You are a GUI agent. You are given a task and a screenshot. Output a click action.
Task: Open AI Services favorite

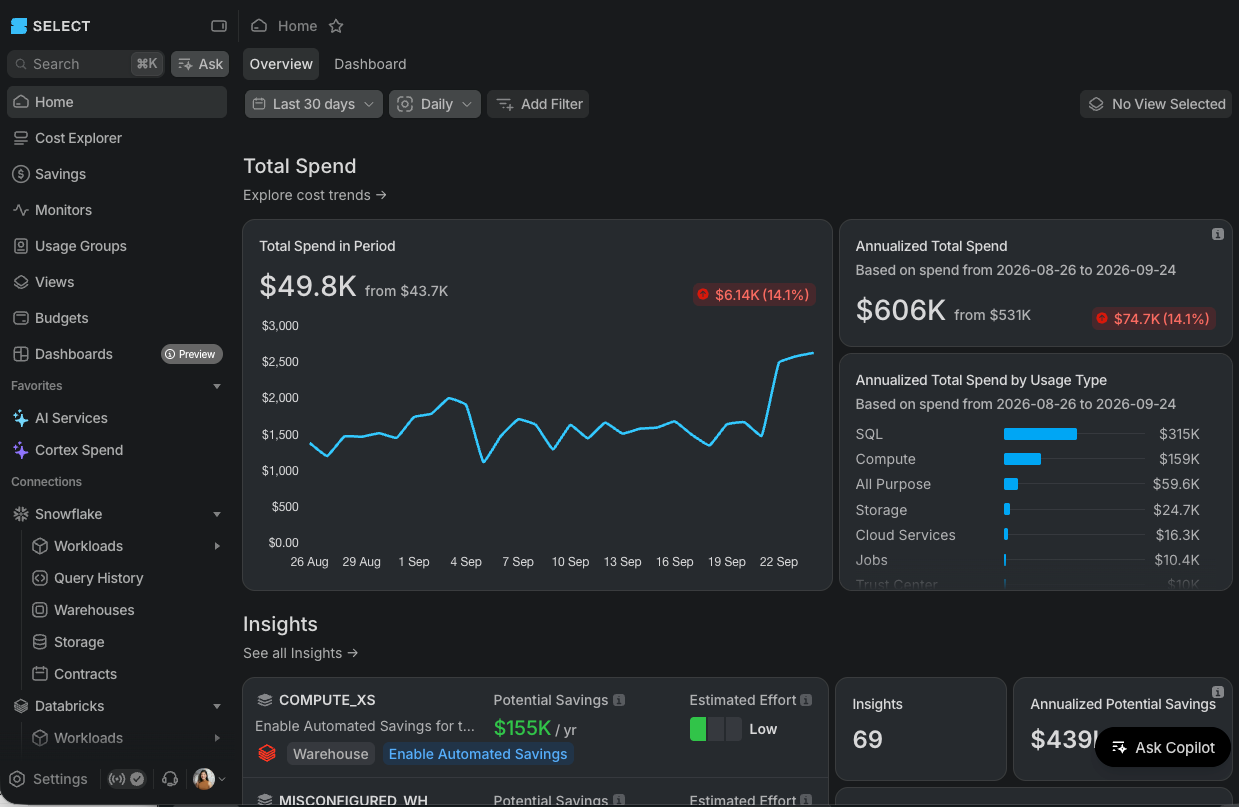click(117, 418)
